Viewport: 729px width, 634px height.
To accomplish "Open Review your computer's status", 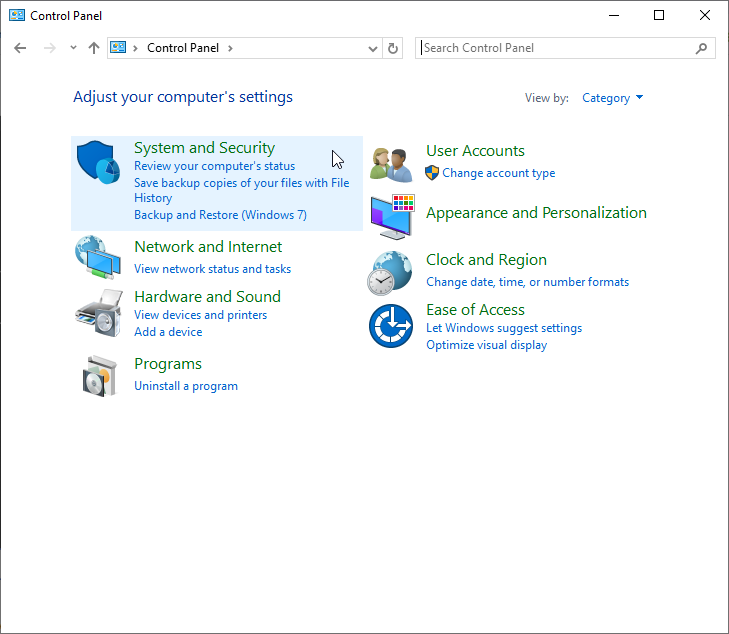I will (214, 166).
